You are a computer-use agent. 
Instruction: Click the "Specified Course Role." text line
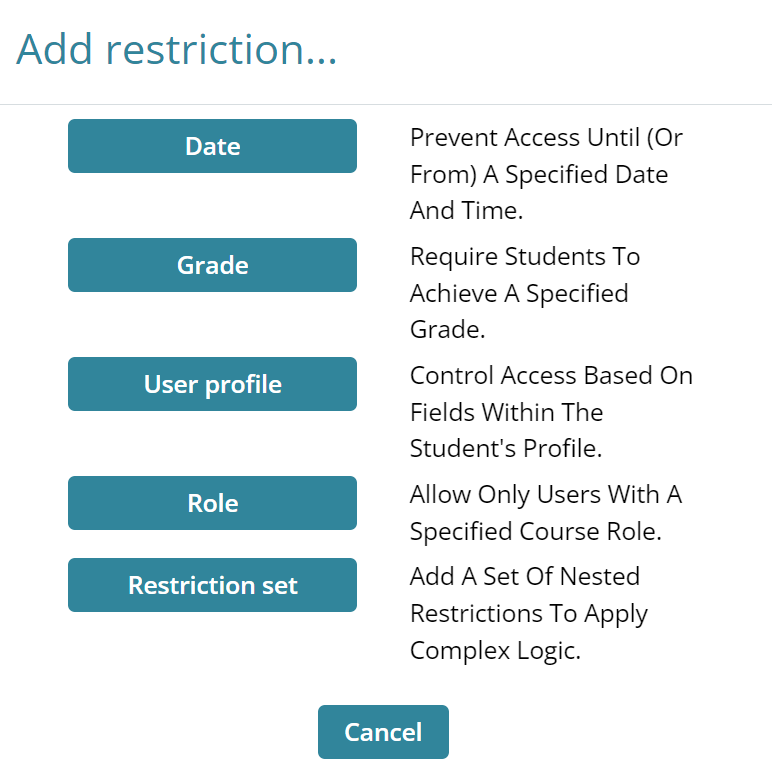pos(536,531)
